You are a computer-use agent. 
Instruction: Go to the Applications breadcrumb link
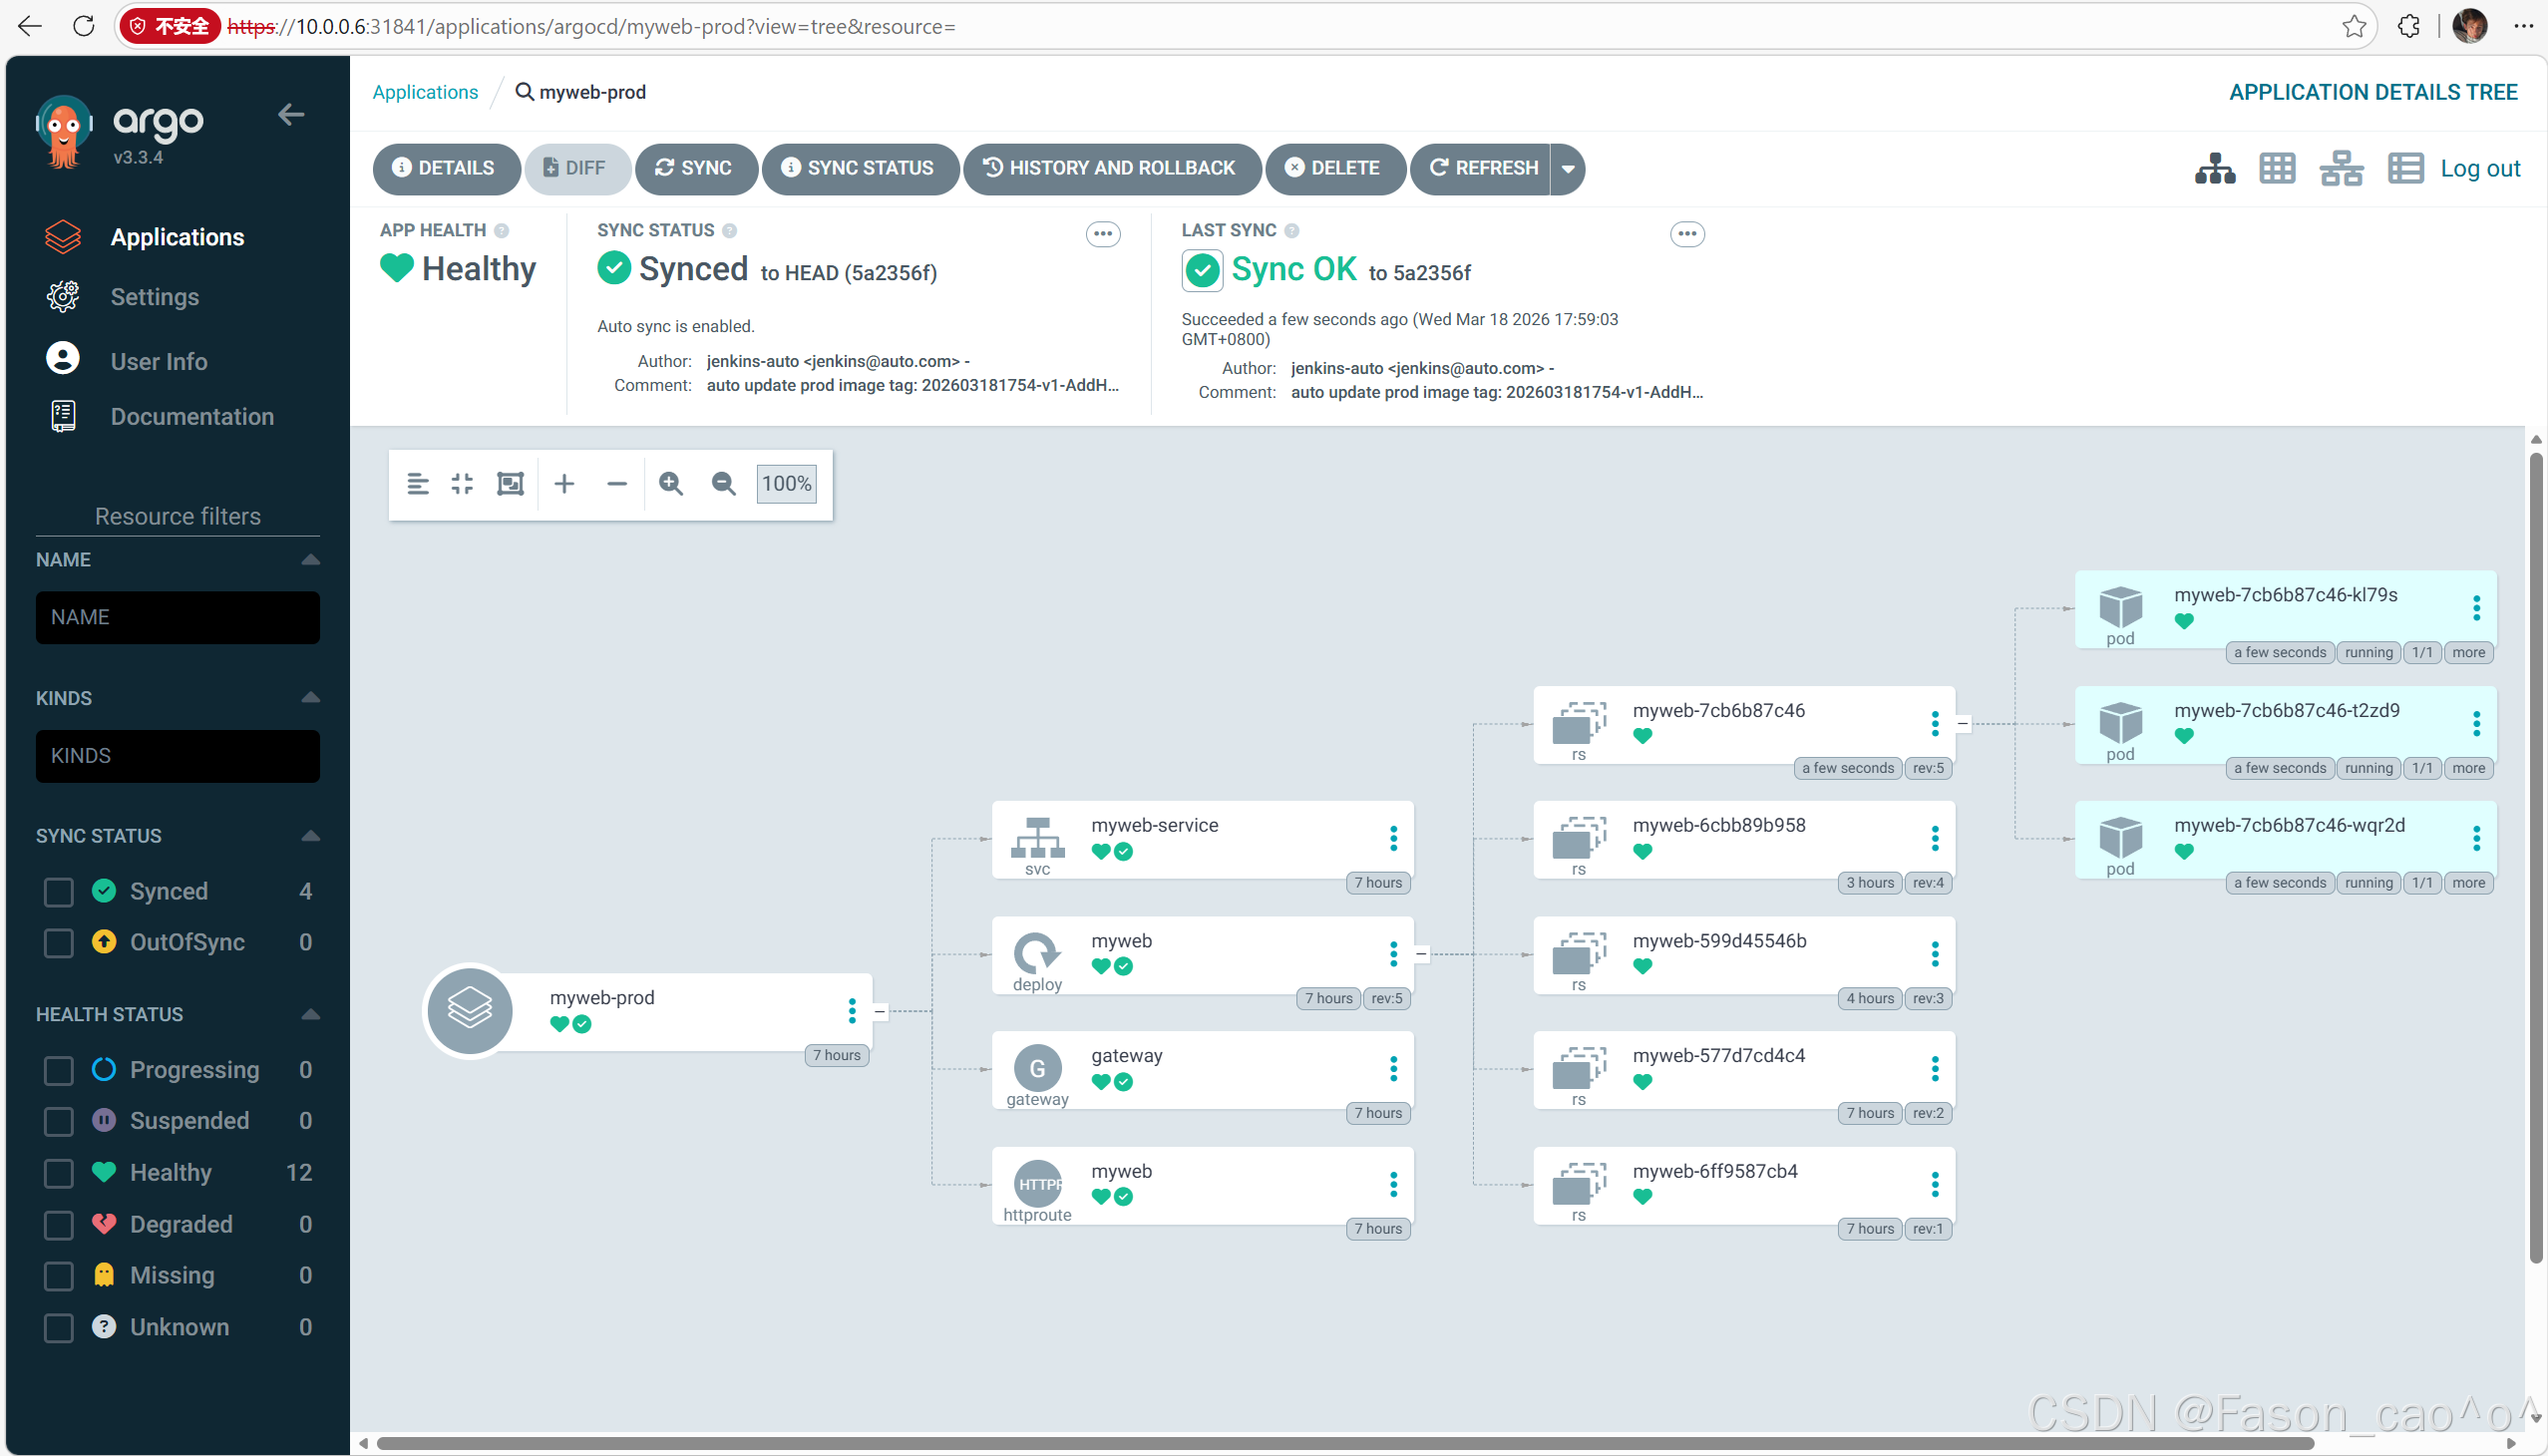pyautogui.click(x=425, y=92)
